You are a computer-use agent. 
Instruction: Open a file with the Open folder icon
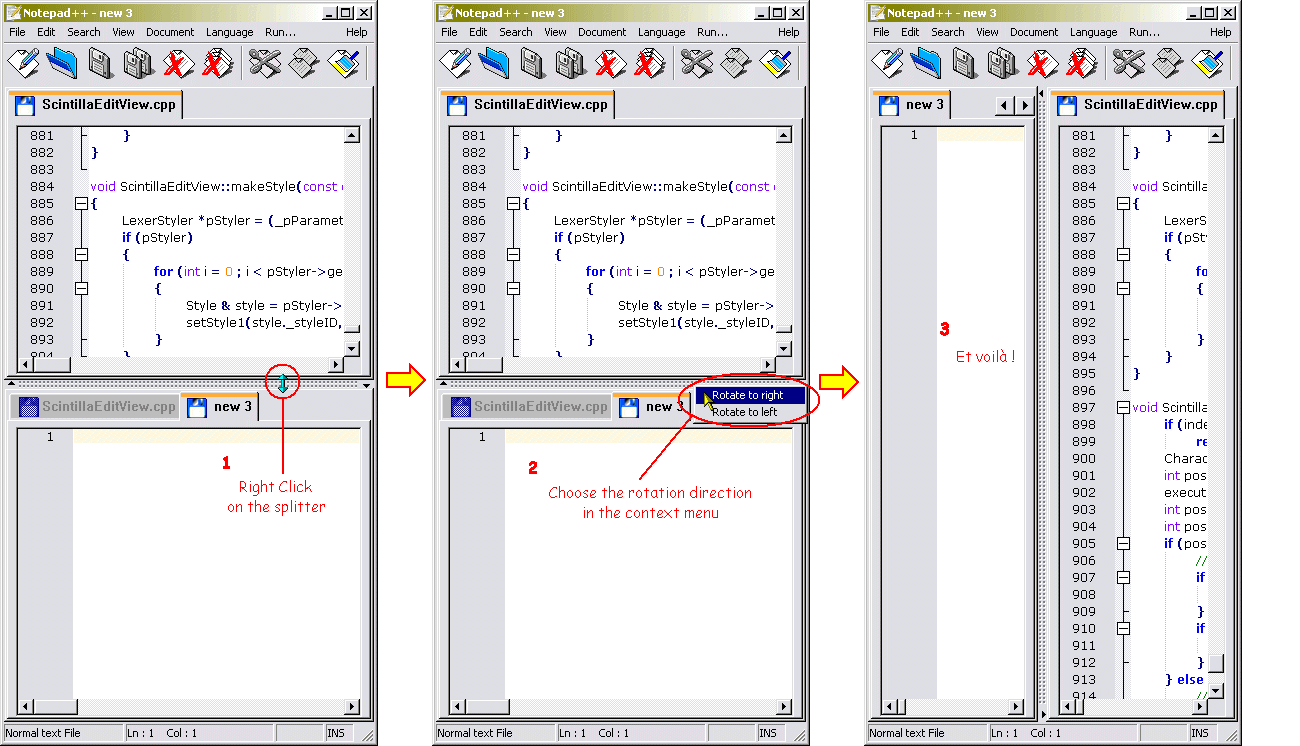point(62,62)
